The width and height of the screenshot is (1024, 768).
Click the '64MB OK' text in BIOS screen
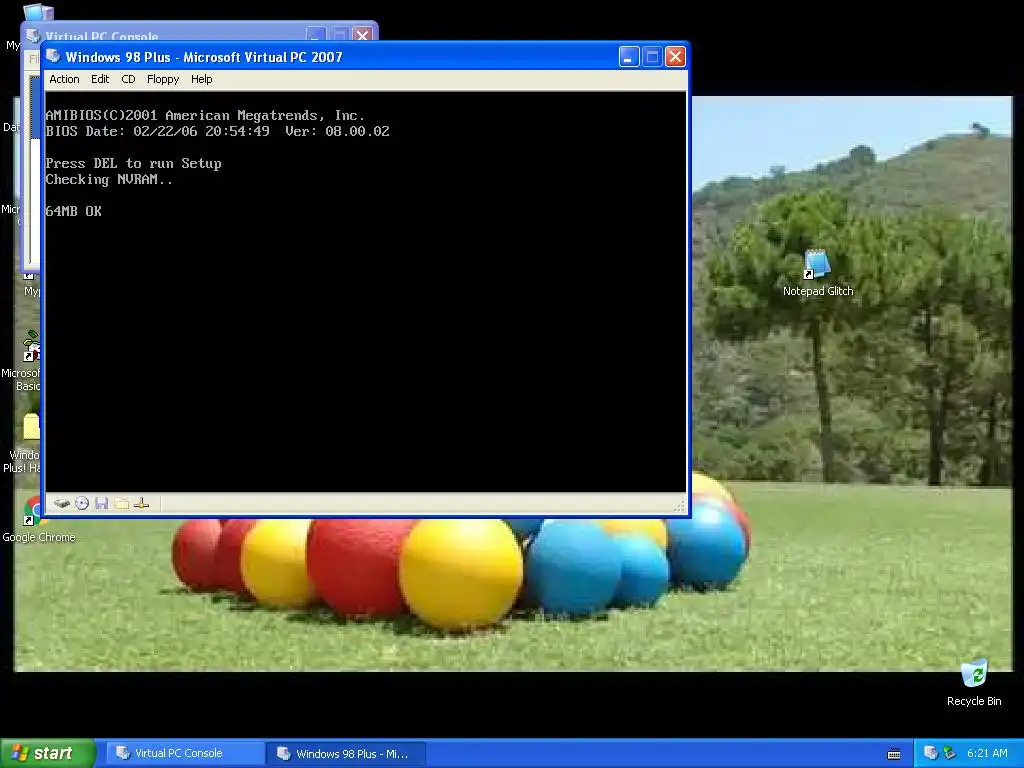click(73, 211)
